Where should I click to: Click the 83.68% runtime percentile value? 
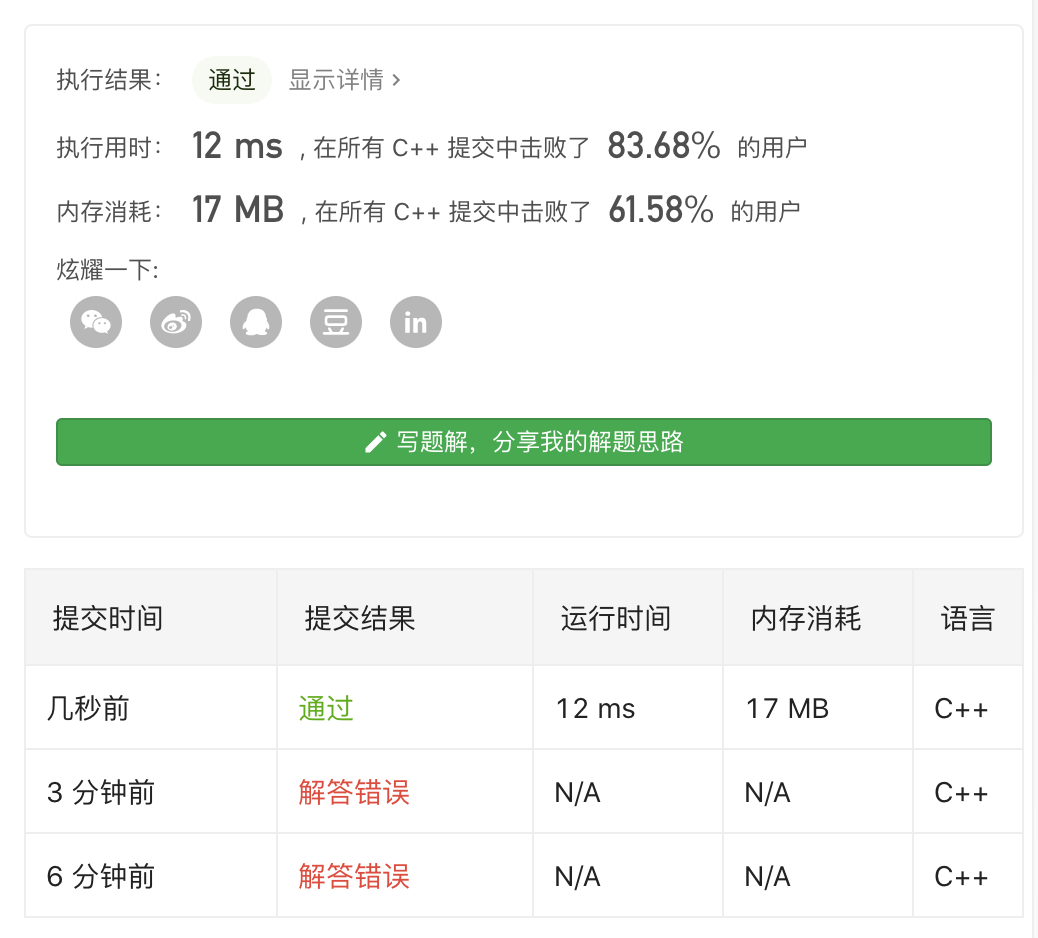pyautogui.click(x=664, y=147)
